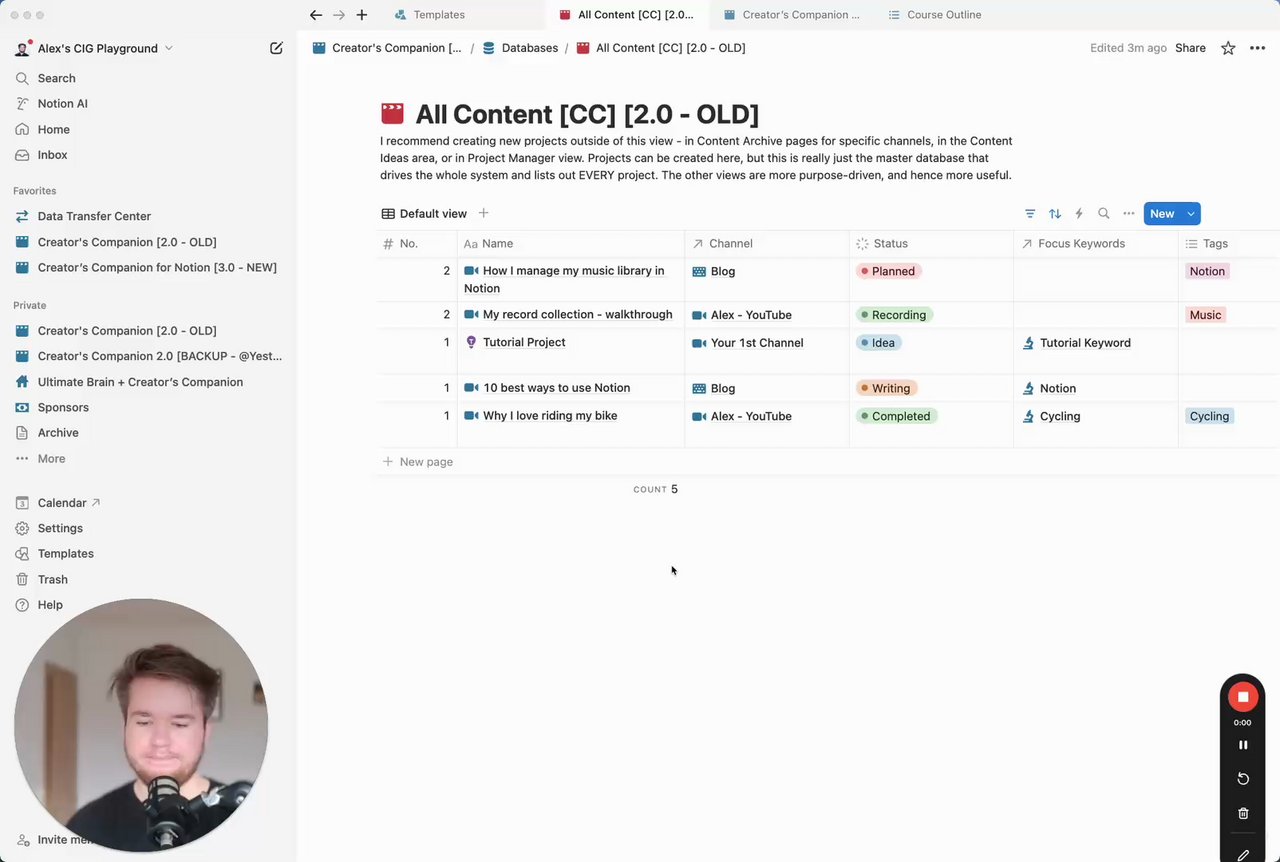Search within the database view
The height and width of the screenshot is (862, 1280).
click(x=1104, y=213)
